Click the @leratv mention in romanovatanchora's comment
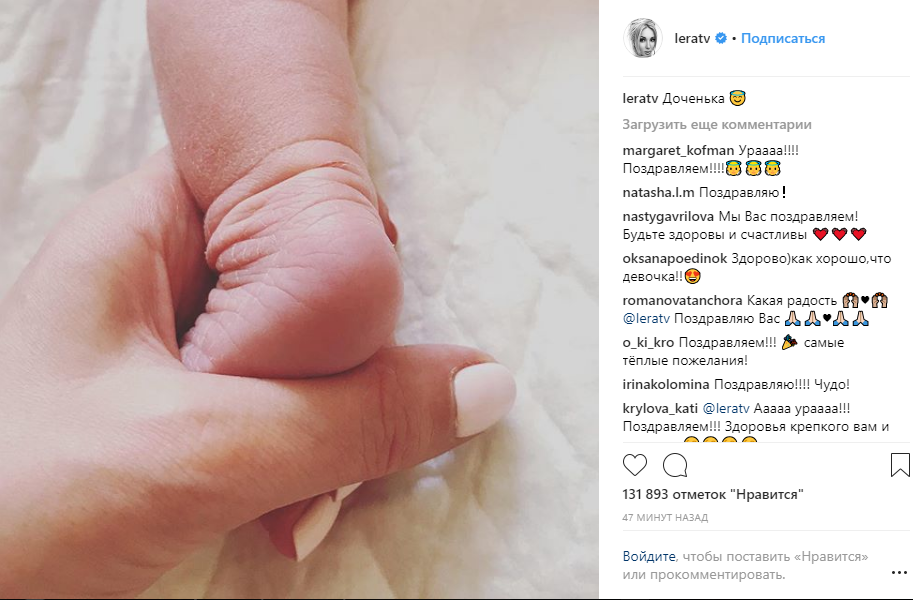Viewport: 913px width, 600px height. click(x=646, y=319)
